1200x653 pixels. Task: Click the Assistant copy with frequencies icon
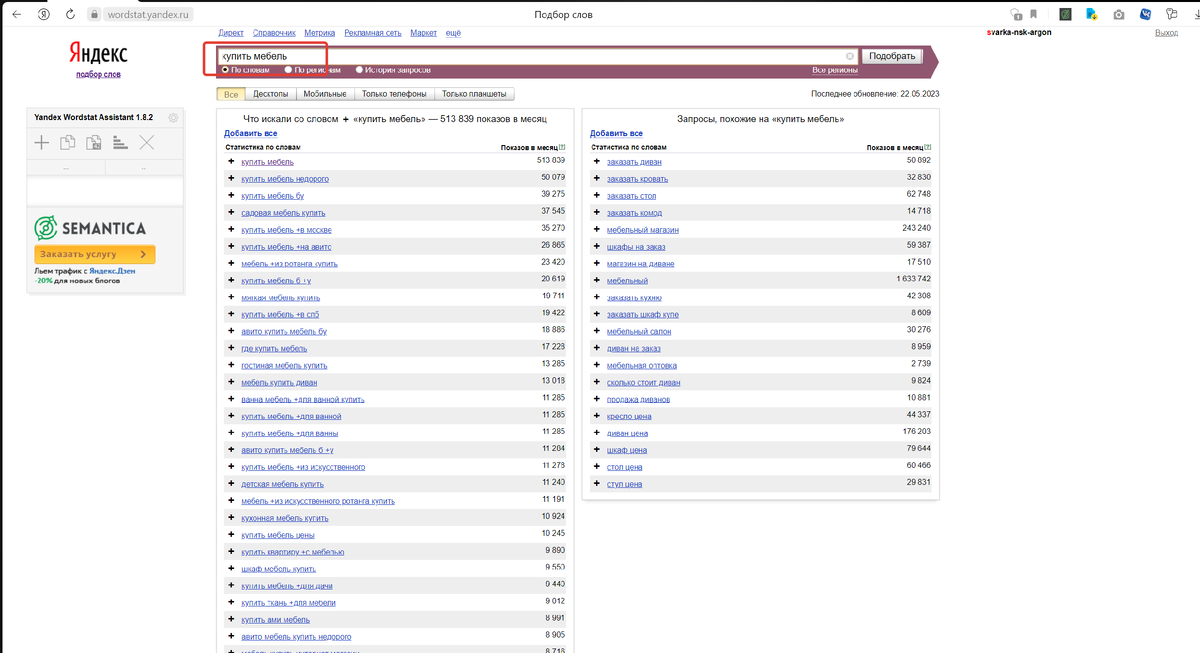[94, 143]
